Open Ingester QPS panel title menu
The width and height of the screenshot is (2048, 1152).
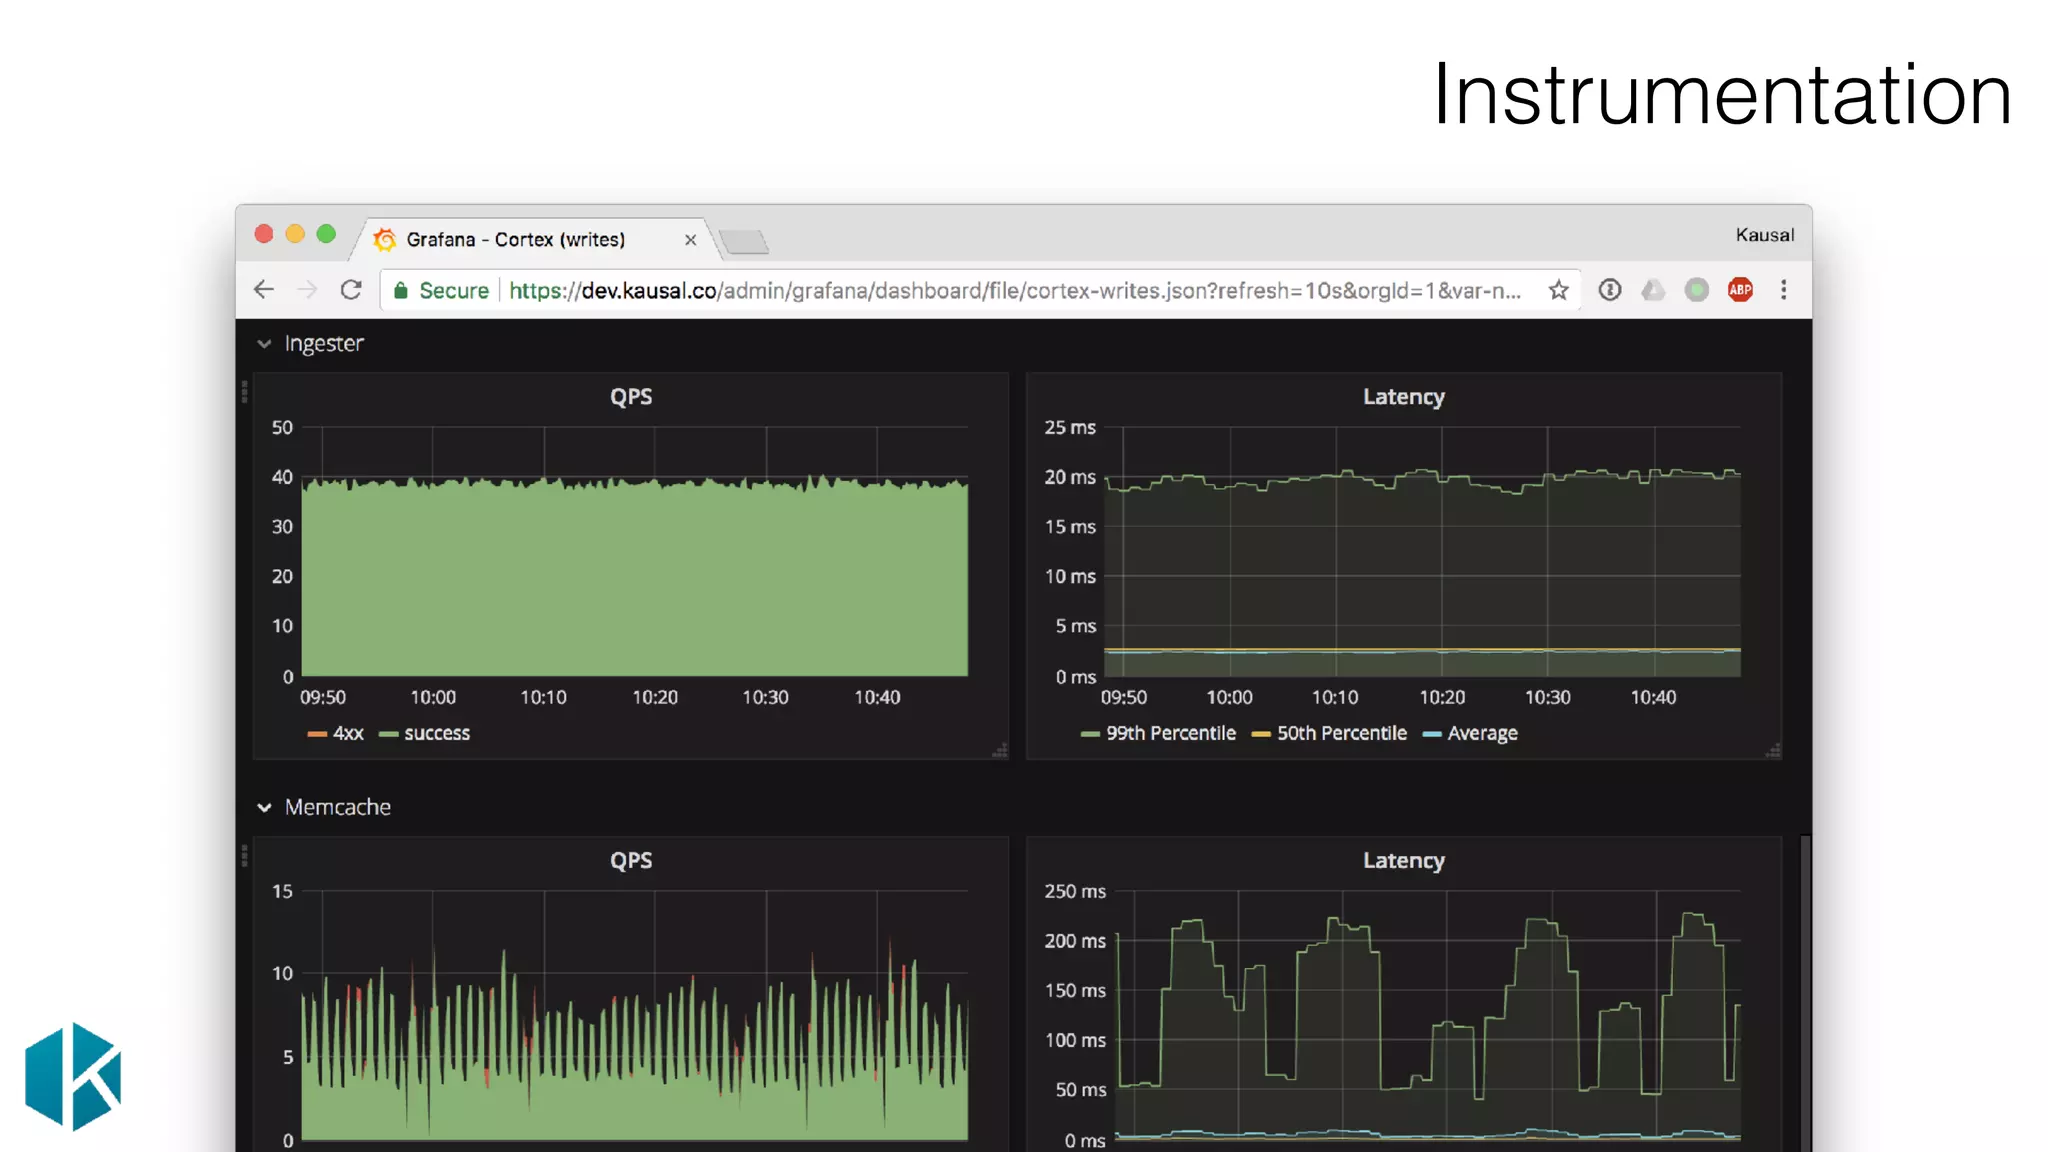click(x=631, y=397)
